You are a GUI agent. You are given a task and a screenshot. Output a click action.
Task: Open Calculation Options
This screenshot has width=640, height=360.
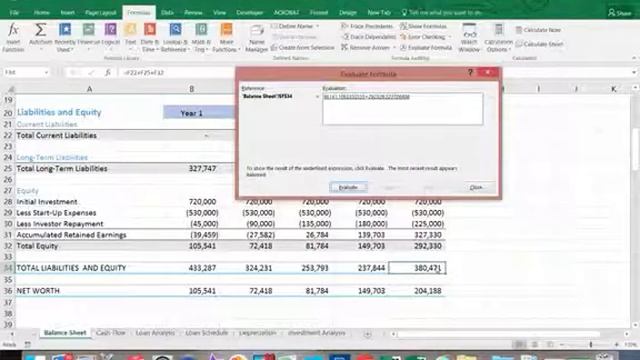coord(498,37)
